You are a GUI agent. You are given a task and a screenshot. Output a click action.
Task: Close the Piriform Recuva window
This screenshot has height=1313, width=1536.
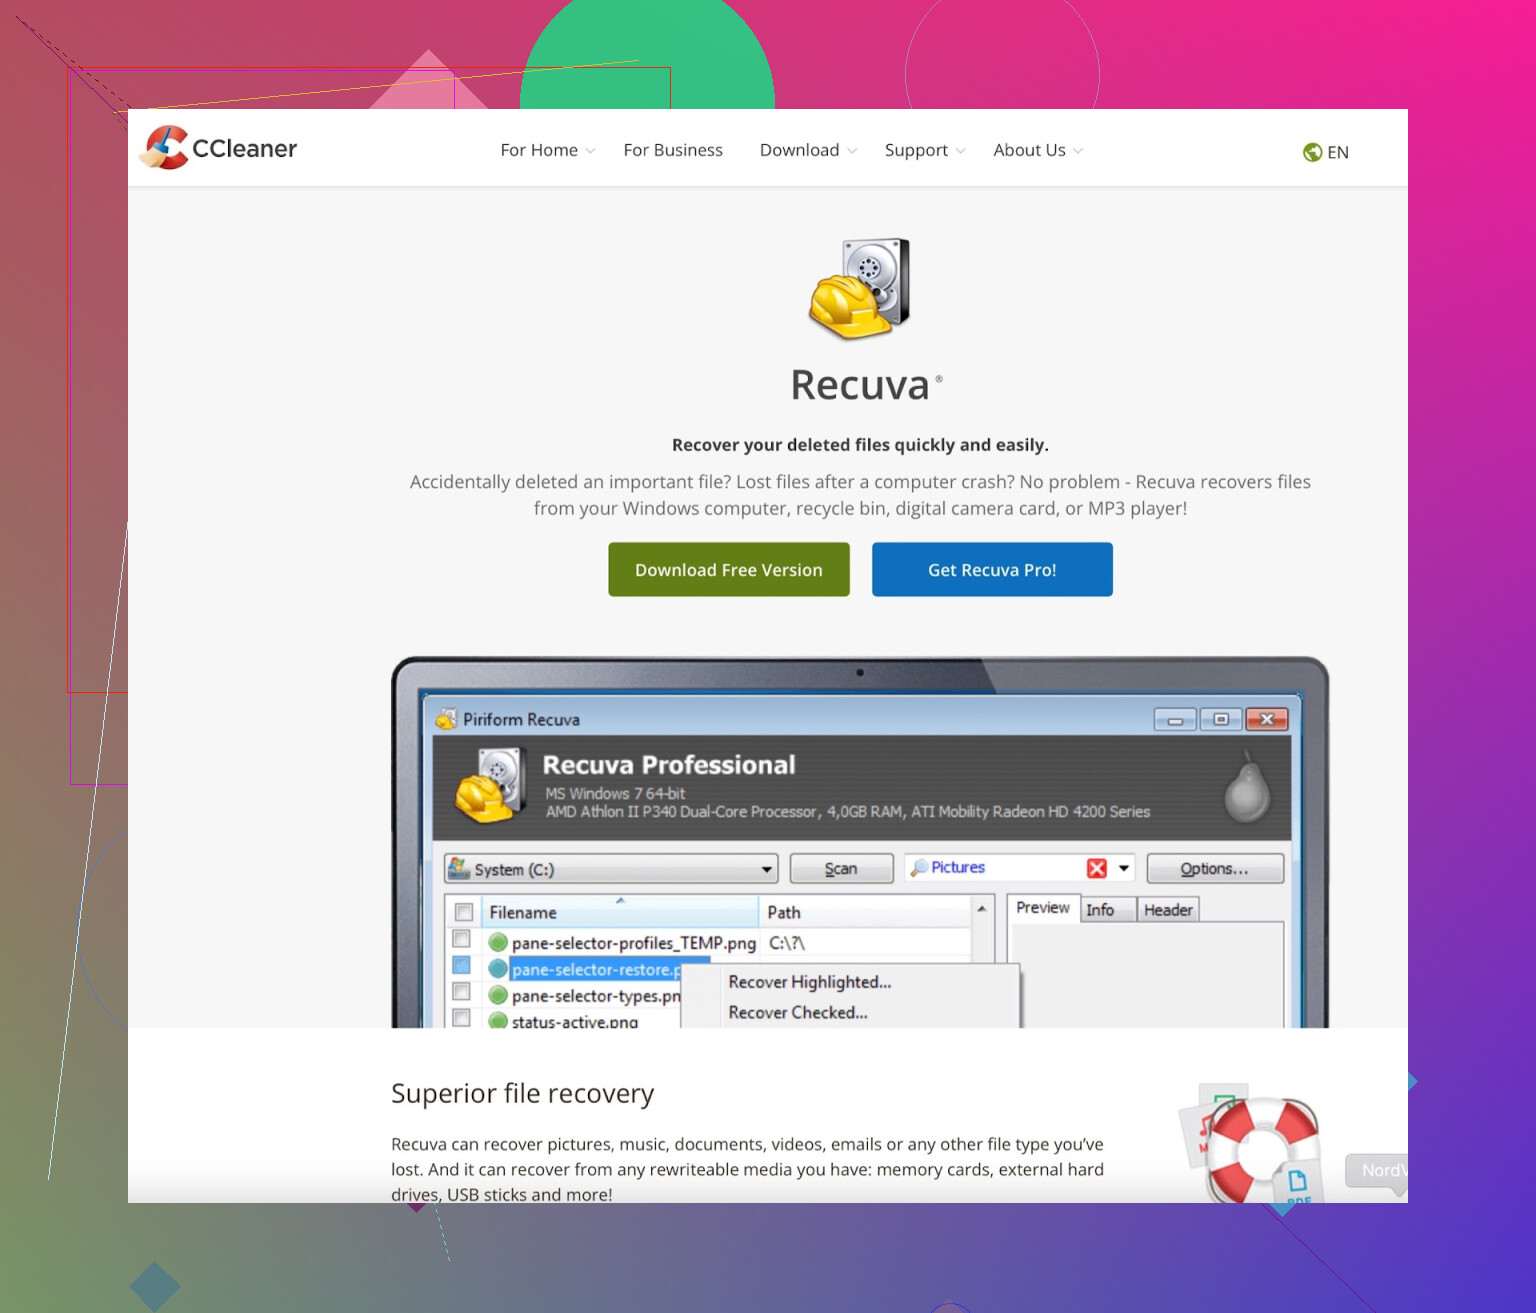pyautogui.click(x=1267, y=719)
